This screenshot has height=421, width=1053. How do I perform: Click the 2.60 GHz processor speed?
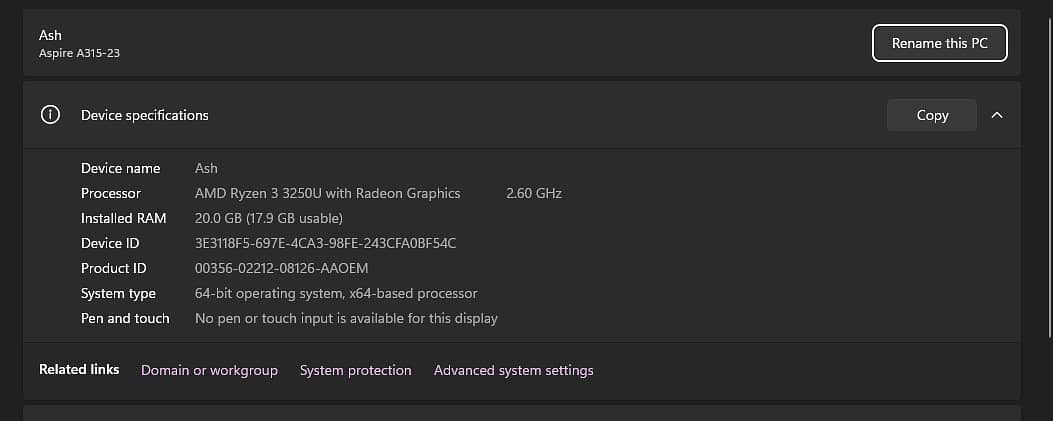(534, 193)
